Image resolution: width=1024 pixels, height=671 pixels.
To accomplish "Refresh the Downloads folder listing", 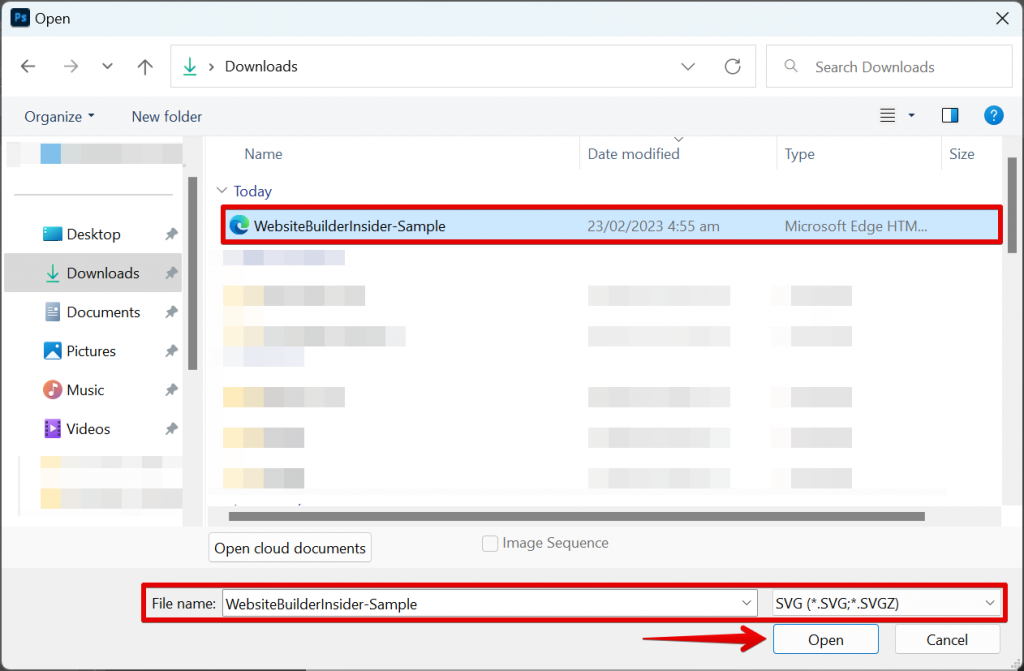I will click(x=732, y=66).
